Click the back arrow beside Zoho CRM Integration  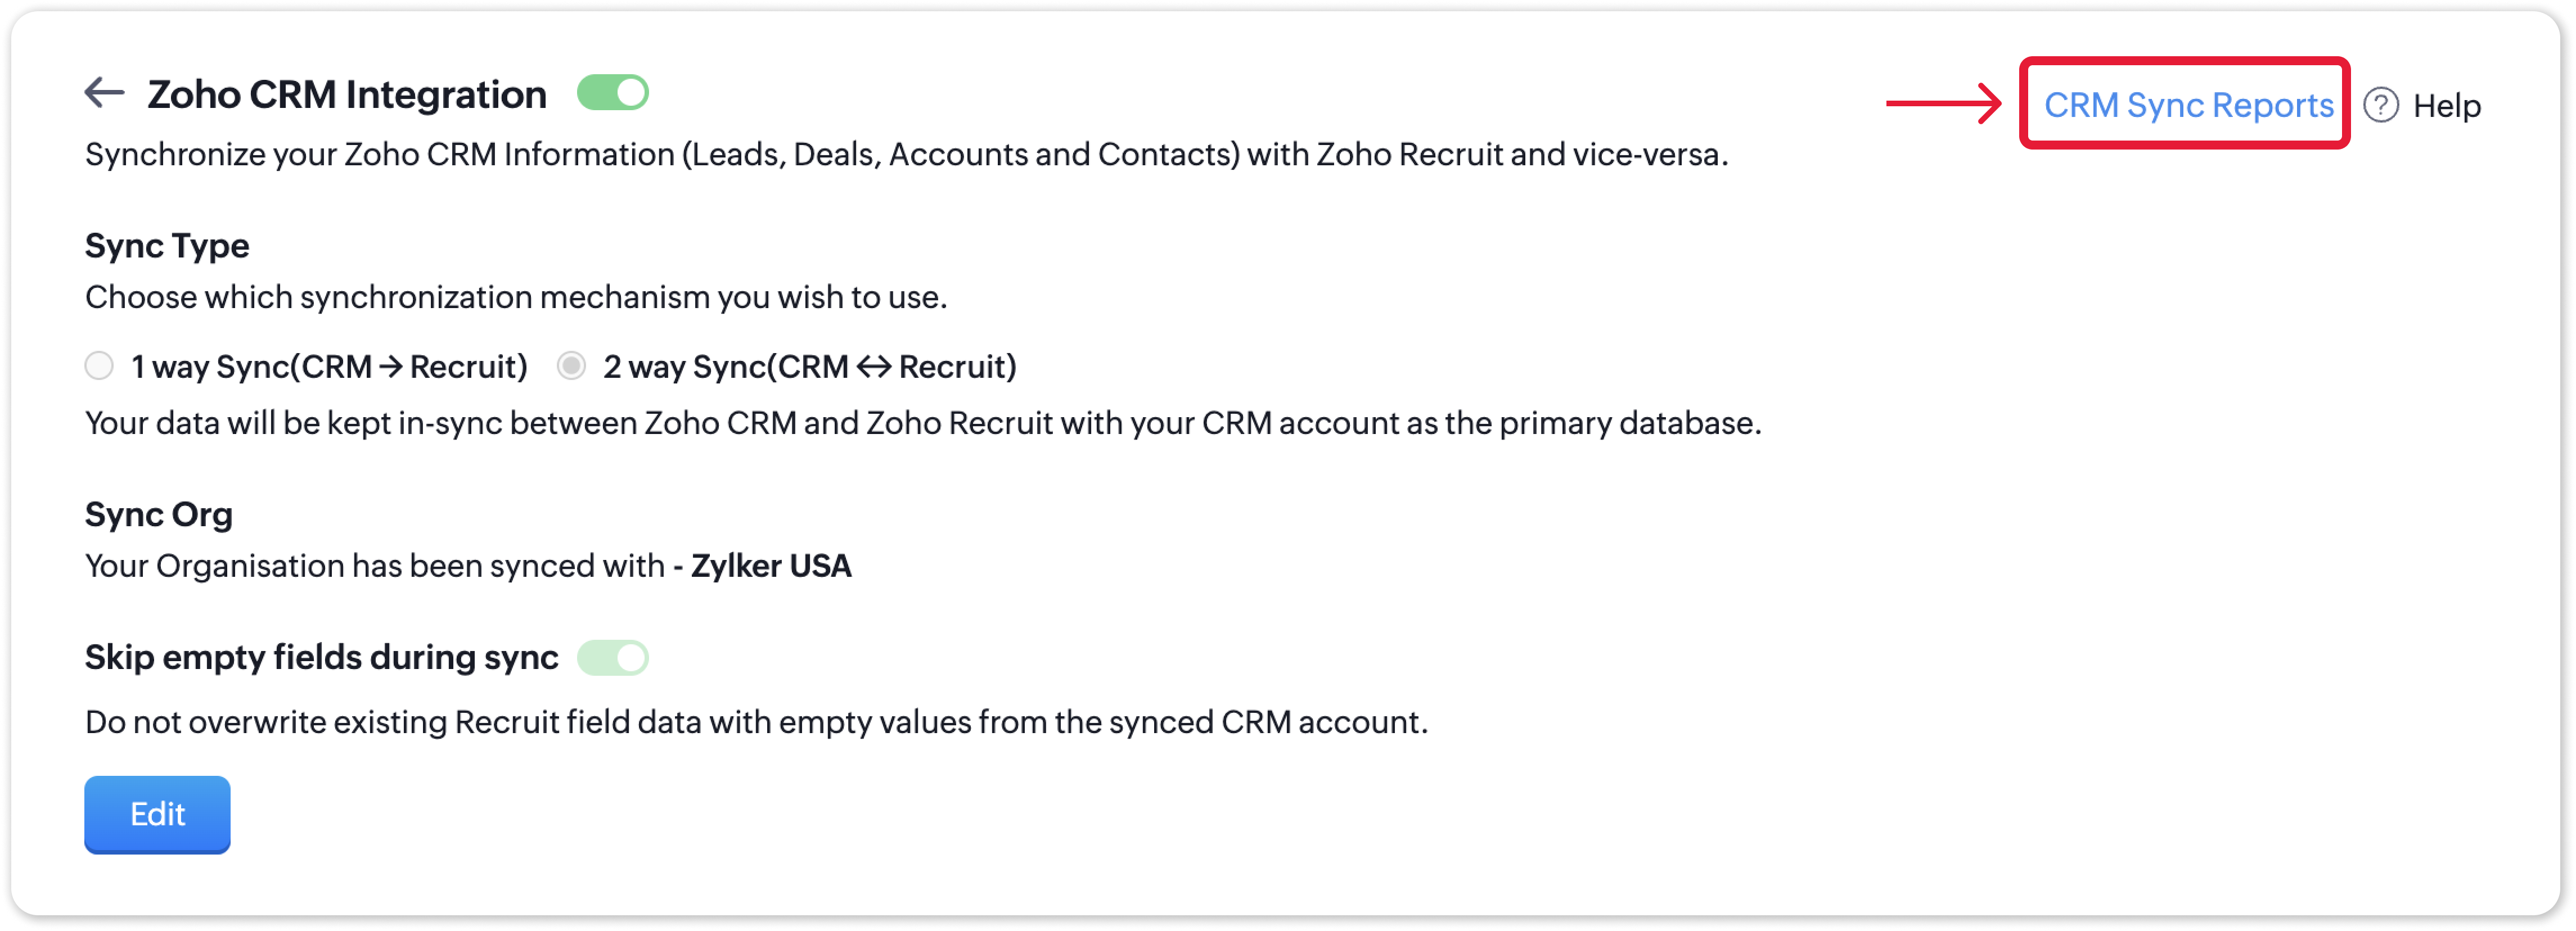click(104, 93)
